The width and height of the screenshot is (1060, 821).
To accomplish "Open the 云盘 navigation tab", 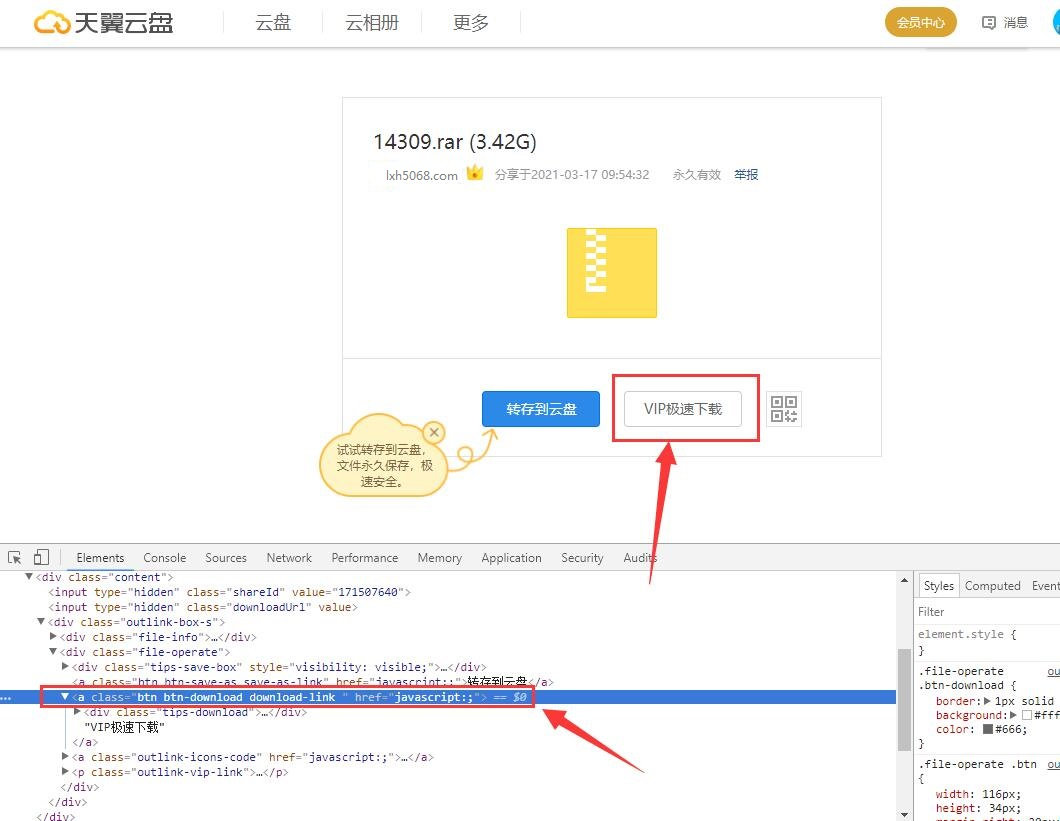I will tap(273, 23).
